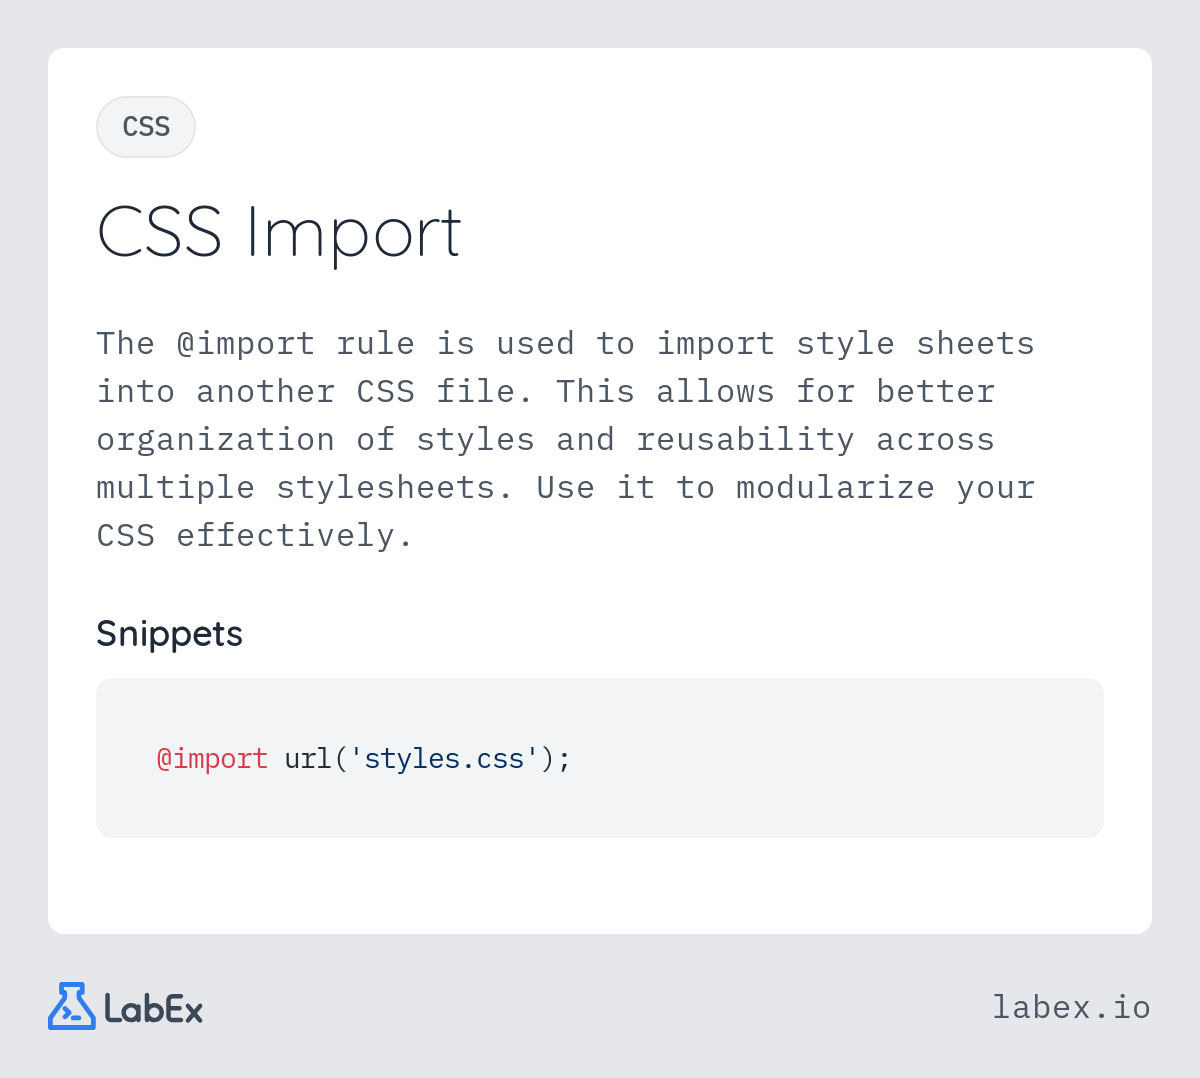The height and width of the screenshot is (1078, 1200).
Task: Select the CSS category tag pill
Action: (146, 127)
